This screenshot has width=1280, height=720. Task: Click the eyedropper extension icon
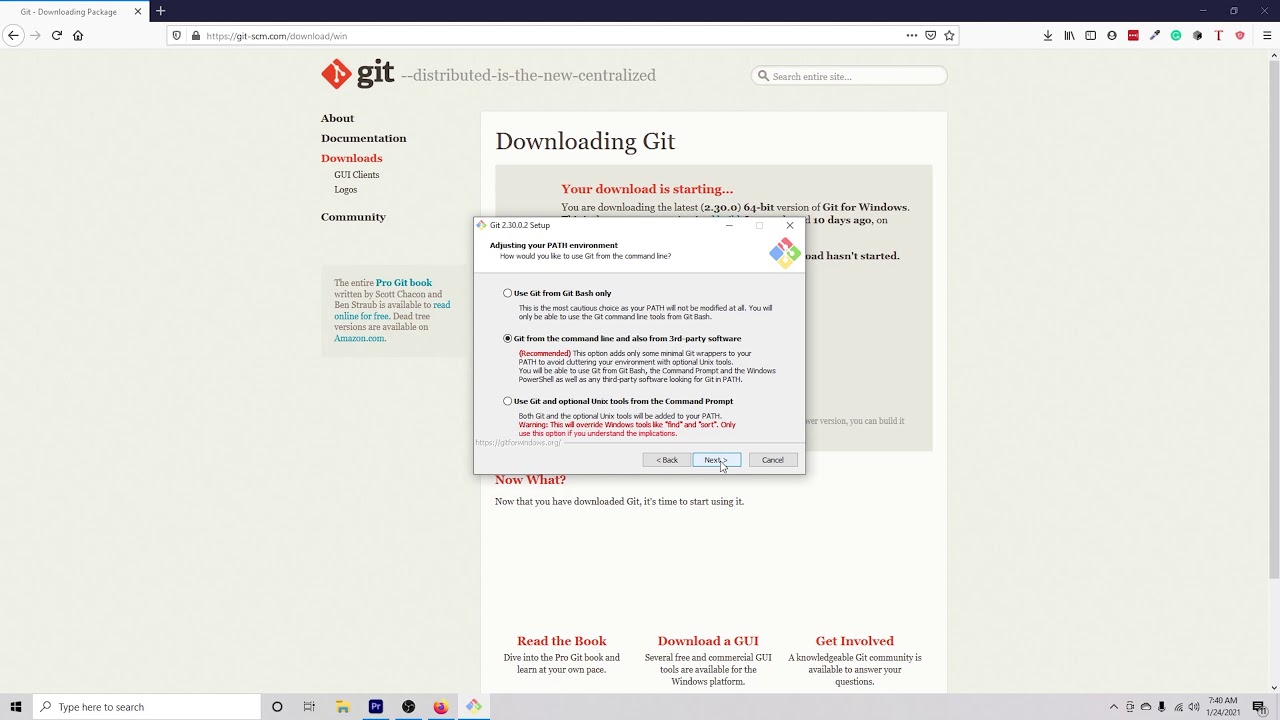1155,35
